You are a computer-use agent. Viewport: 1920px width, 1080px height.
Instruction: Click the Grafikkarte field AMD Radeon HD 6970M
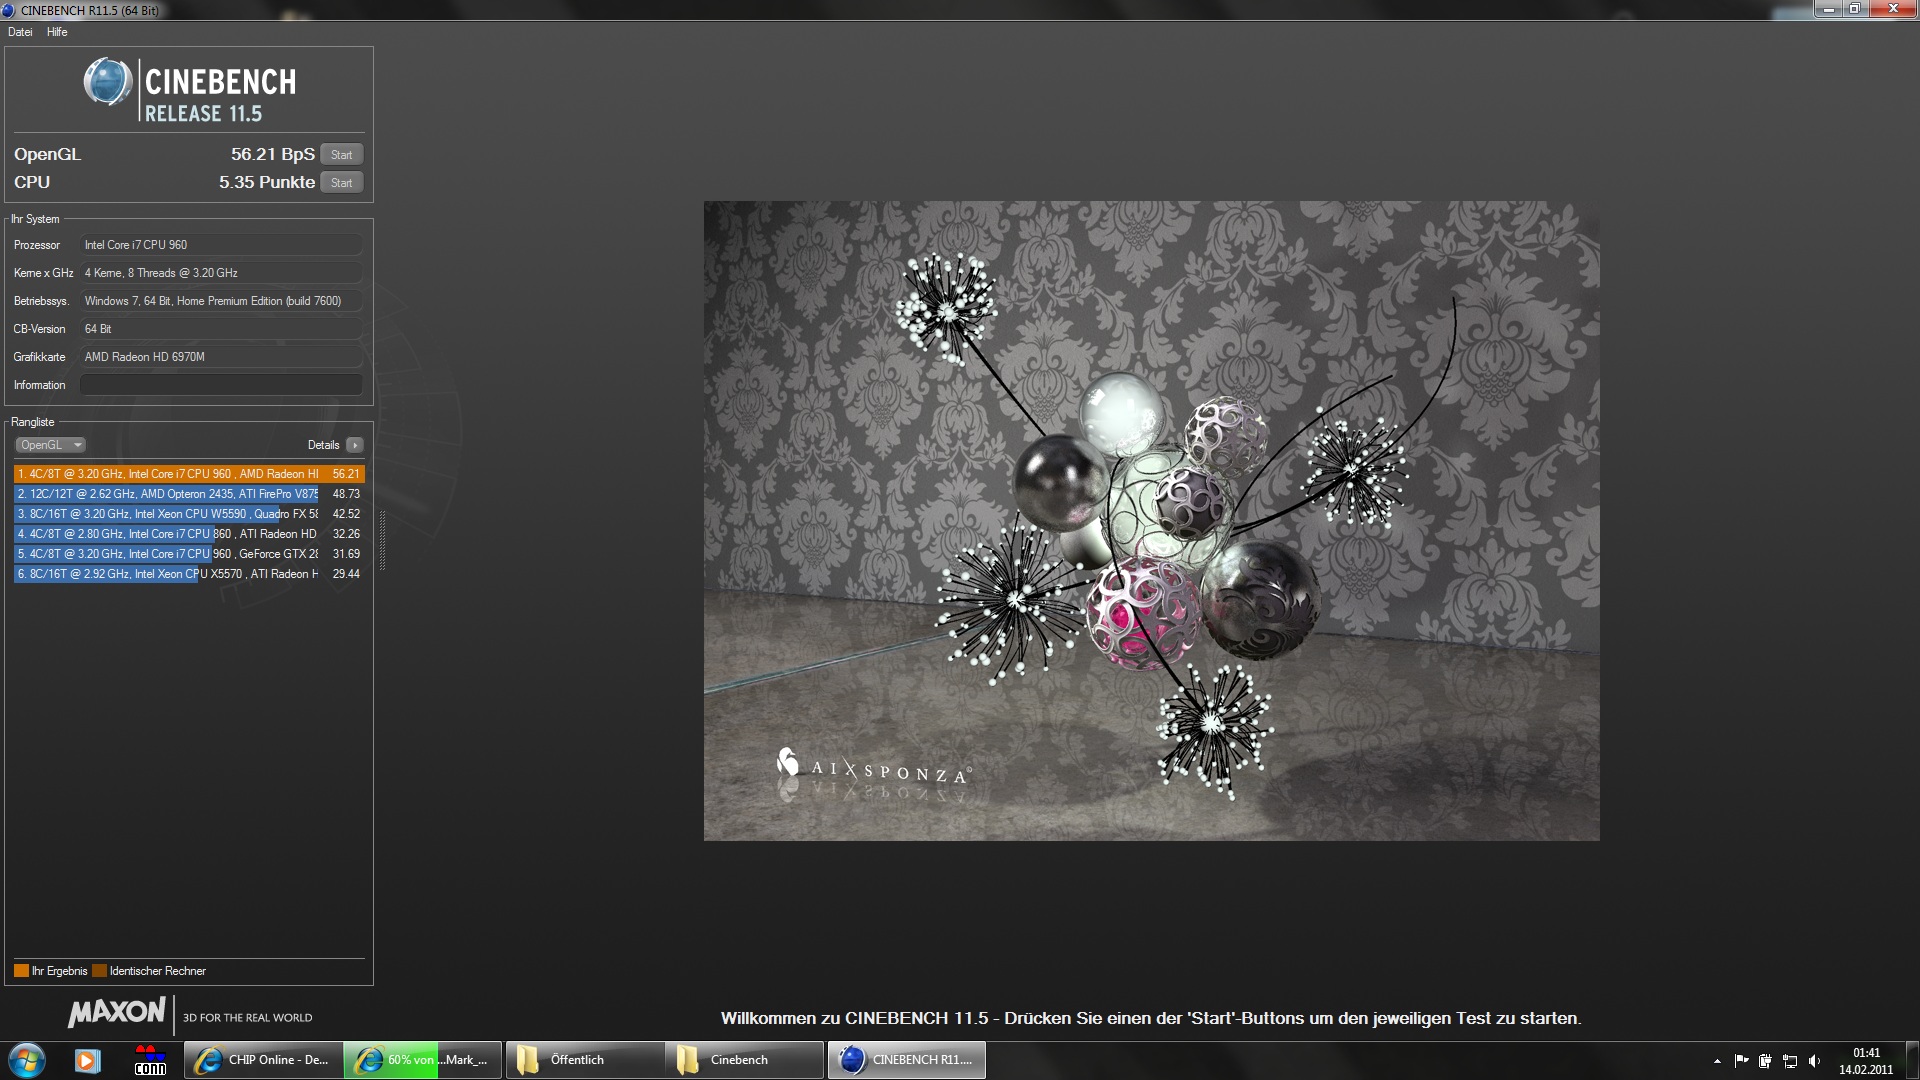221,357
